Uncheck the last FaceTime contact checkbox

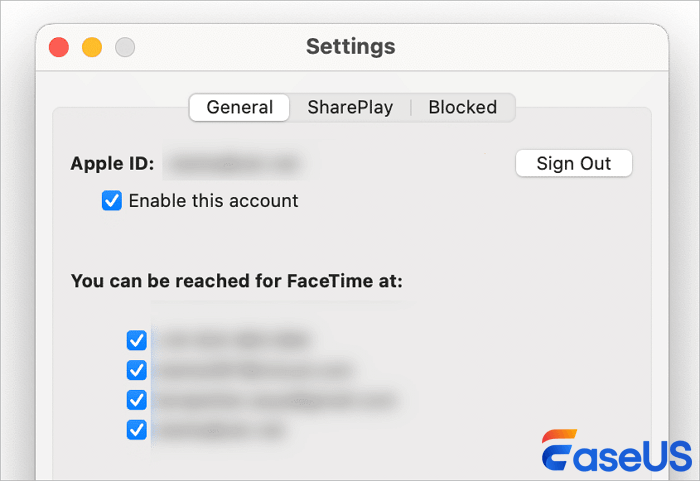137,430
